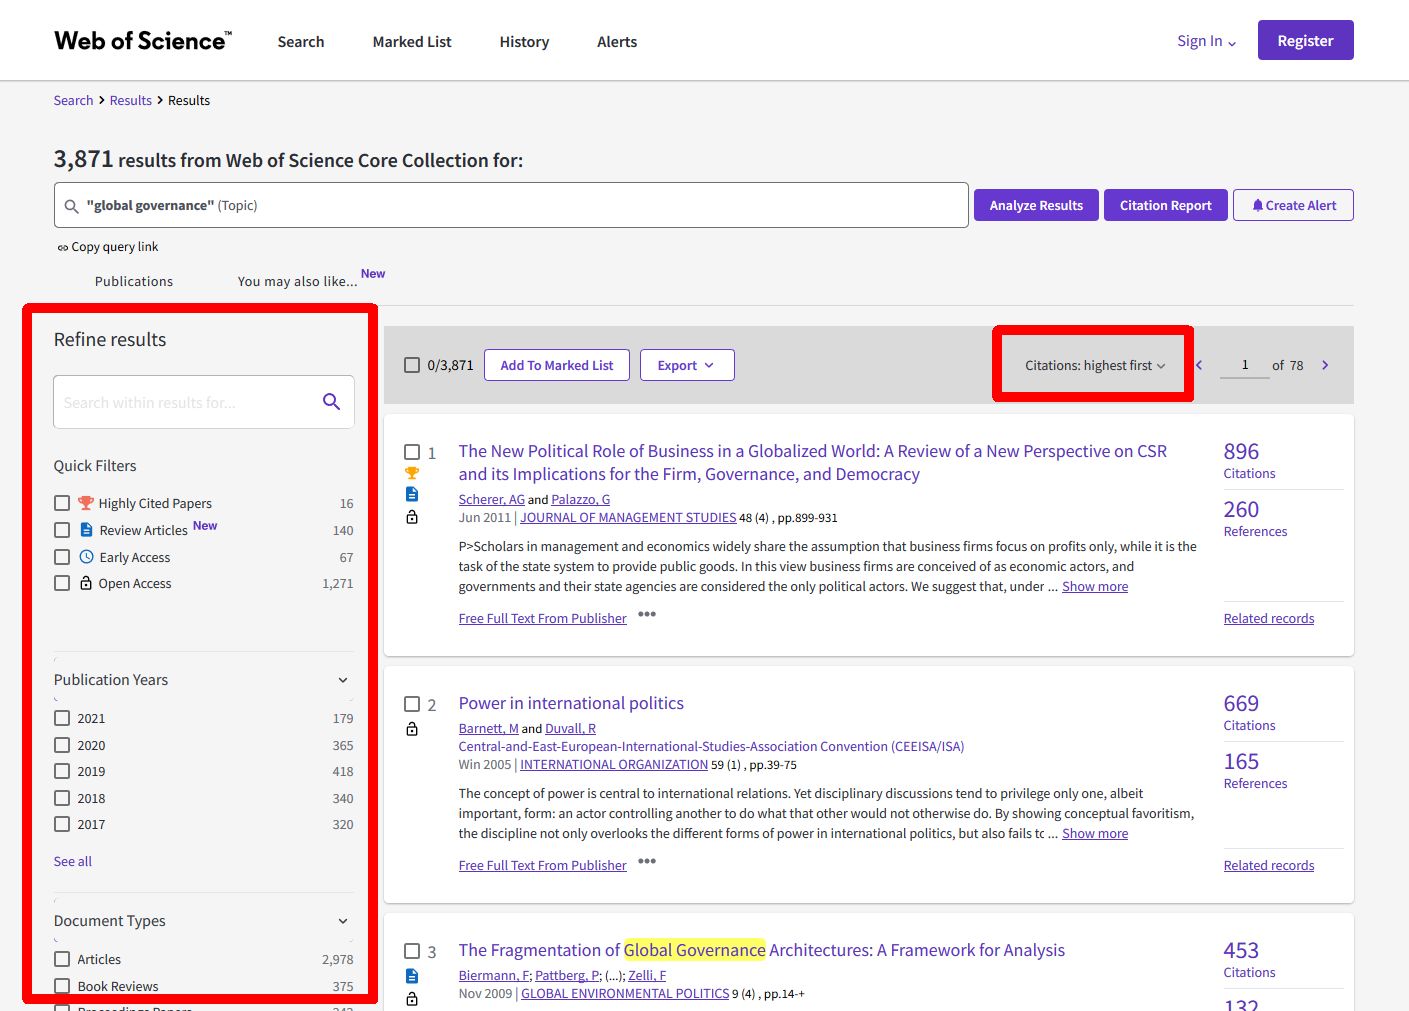Open the Sign In dropdown
The height and width of the screenshot is (1011, 1409).
1207,41
